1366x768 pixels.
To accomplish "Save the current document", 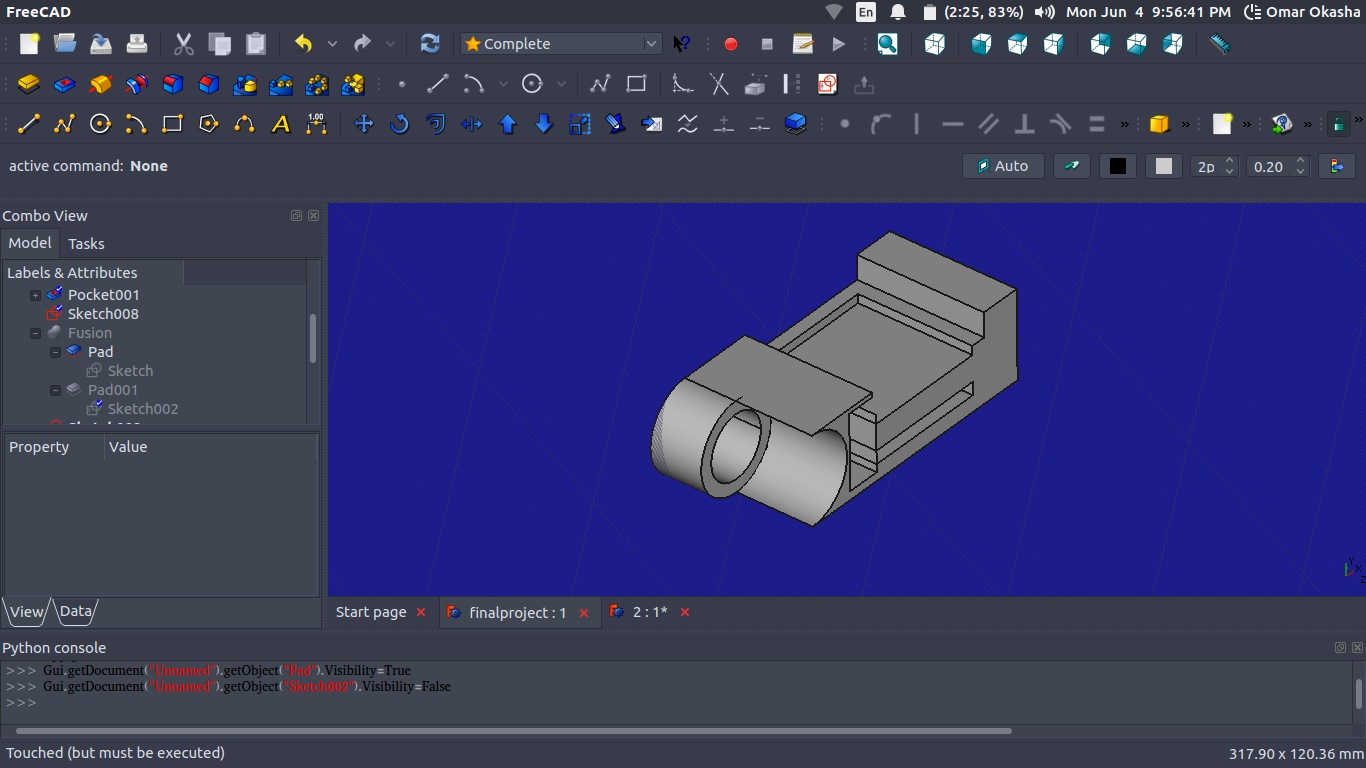I will tap(101, 44).
